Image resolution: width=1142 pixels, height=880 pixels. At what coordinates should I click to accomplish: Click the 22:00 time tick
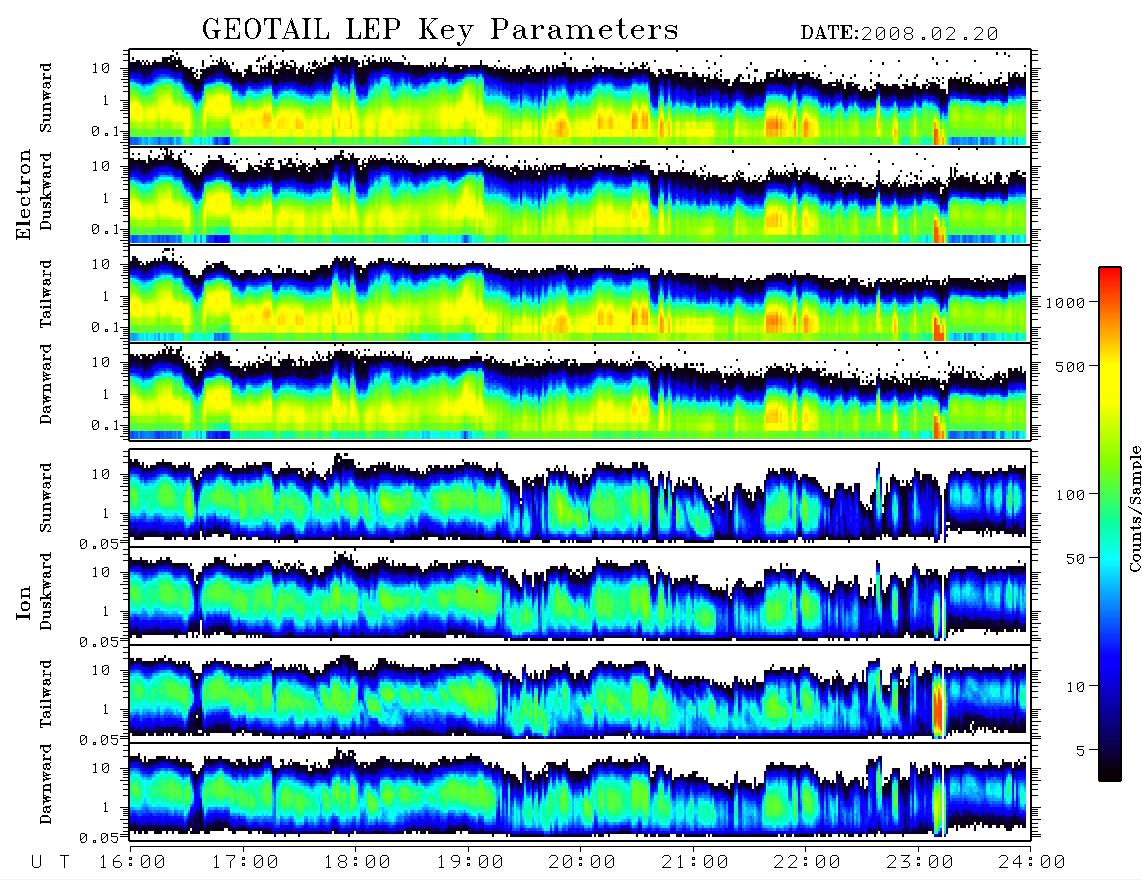(807, 862)
